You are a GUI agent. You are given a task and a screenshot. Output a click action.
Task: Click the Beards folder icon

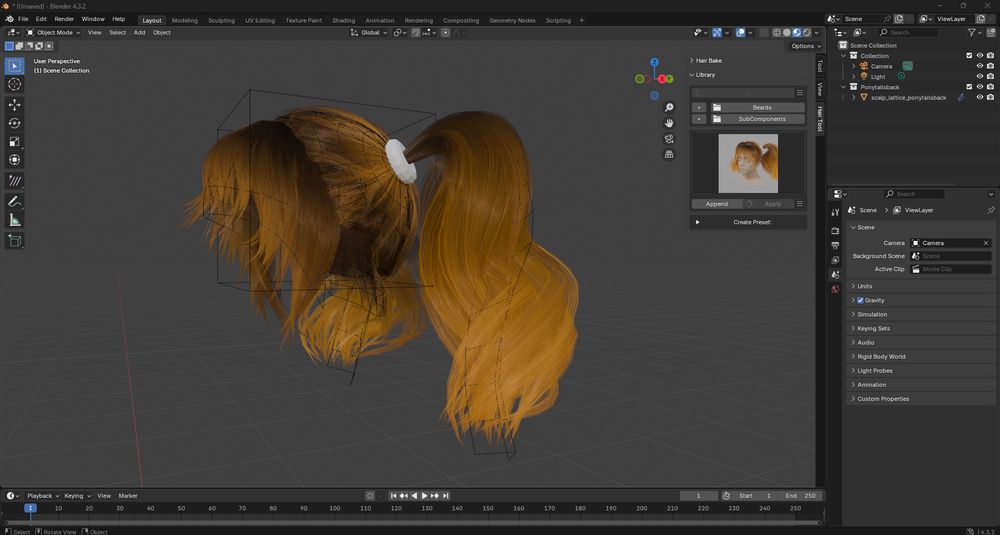(x=717, y=108)
